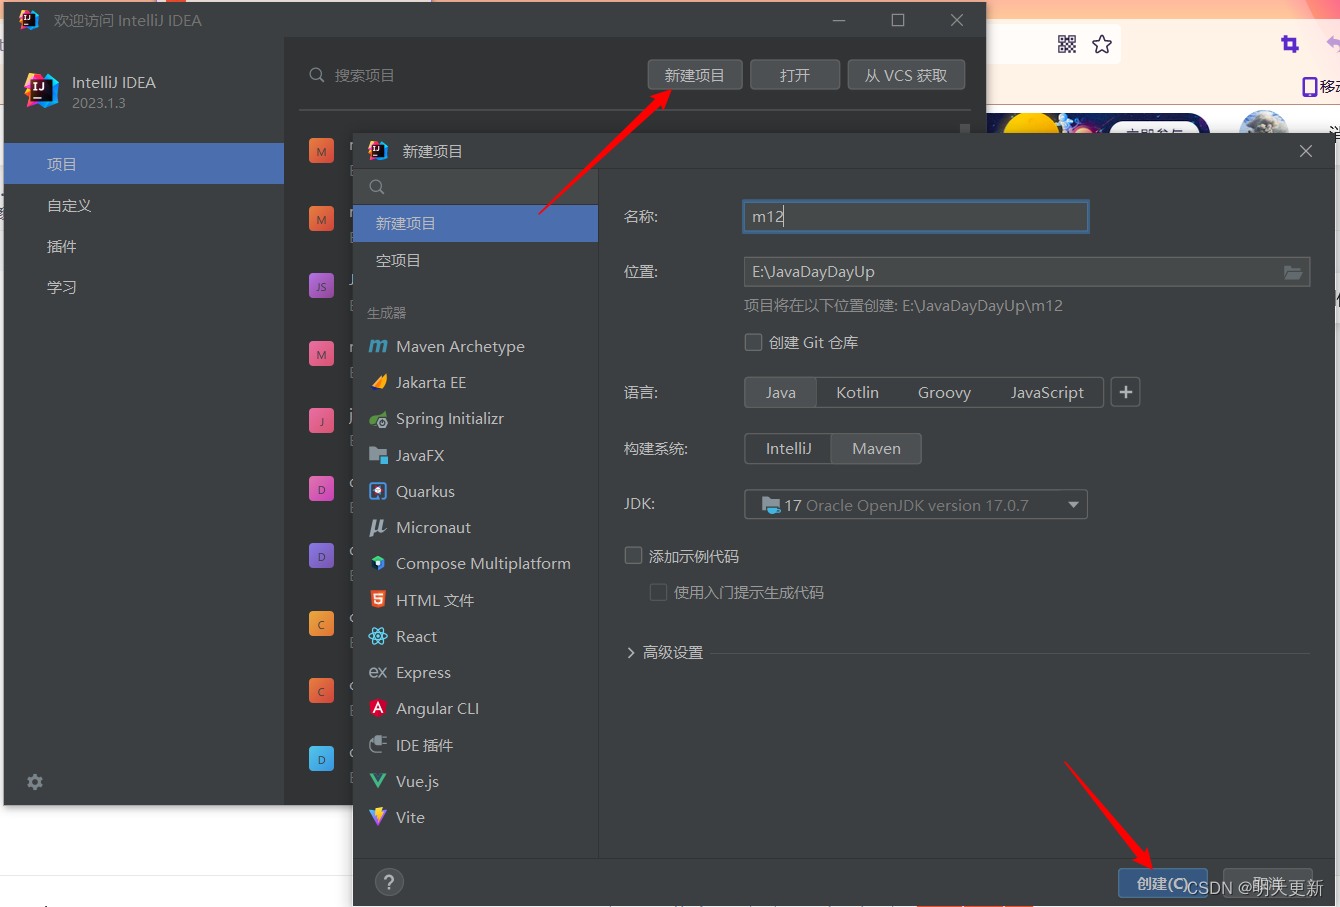
Task: Toggle 使用入门提示生成代码 checkbox
Action: pos(658,592)
